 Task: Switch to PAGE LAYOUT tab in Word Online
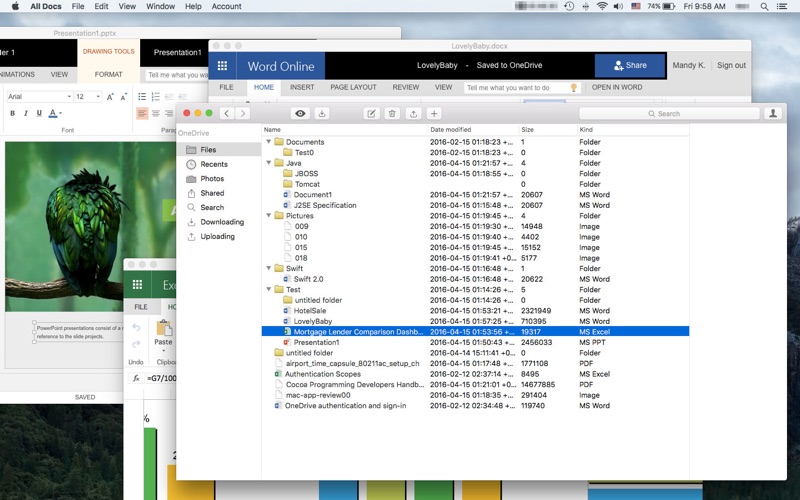click(353, 87)
